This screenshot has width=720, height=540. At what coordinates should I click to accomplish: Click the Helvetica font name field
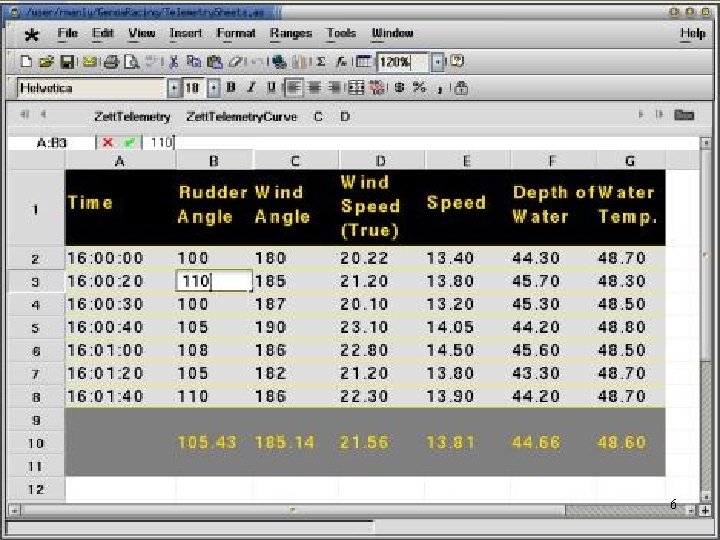(x=91, y=88)
